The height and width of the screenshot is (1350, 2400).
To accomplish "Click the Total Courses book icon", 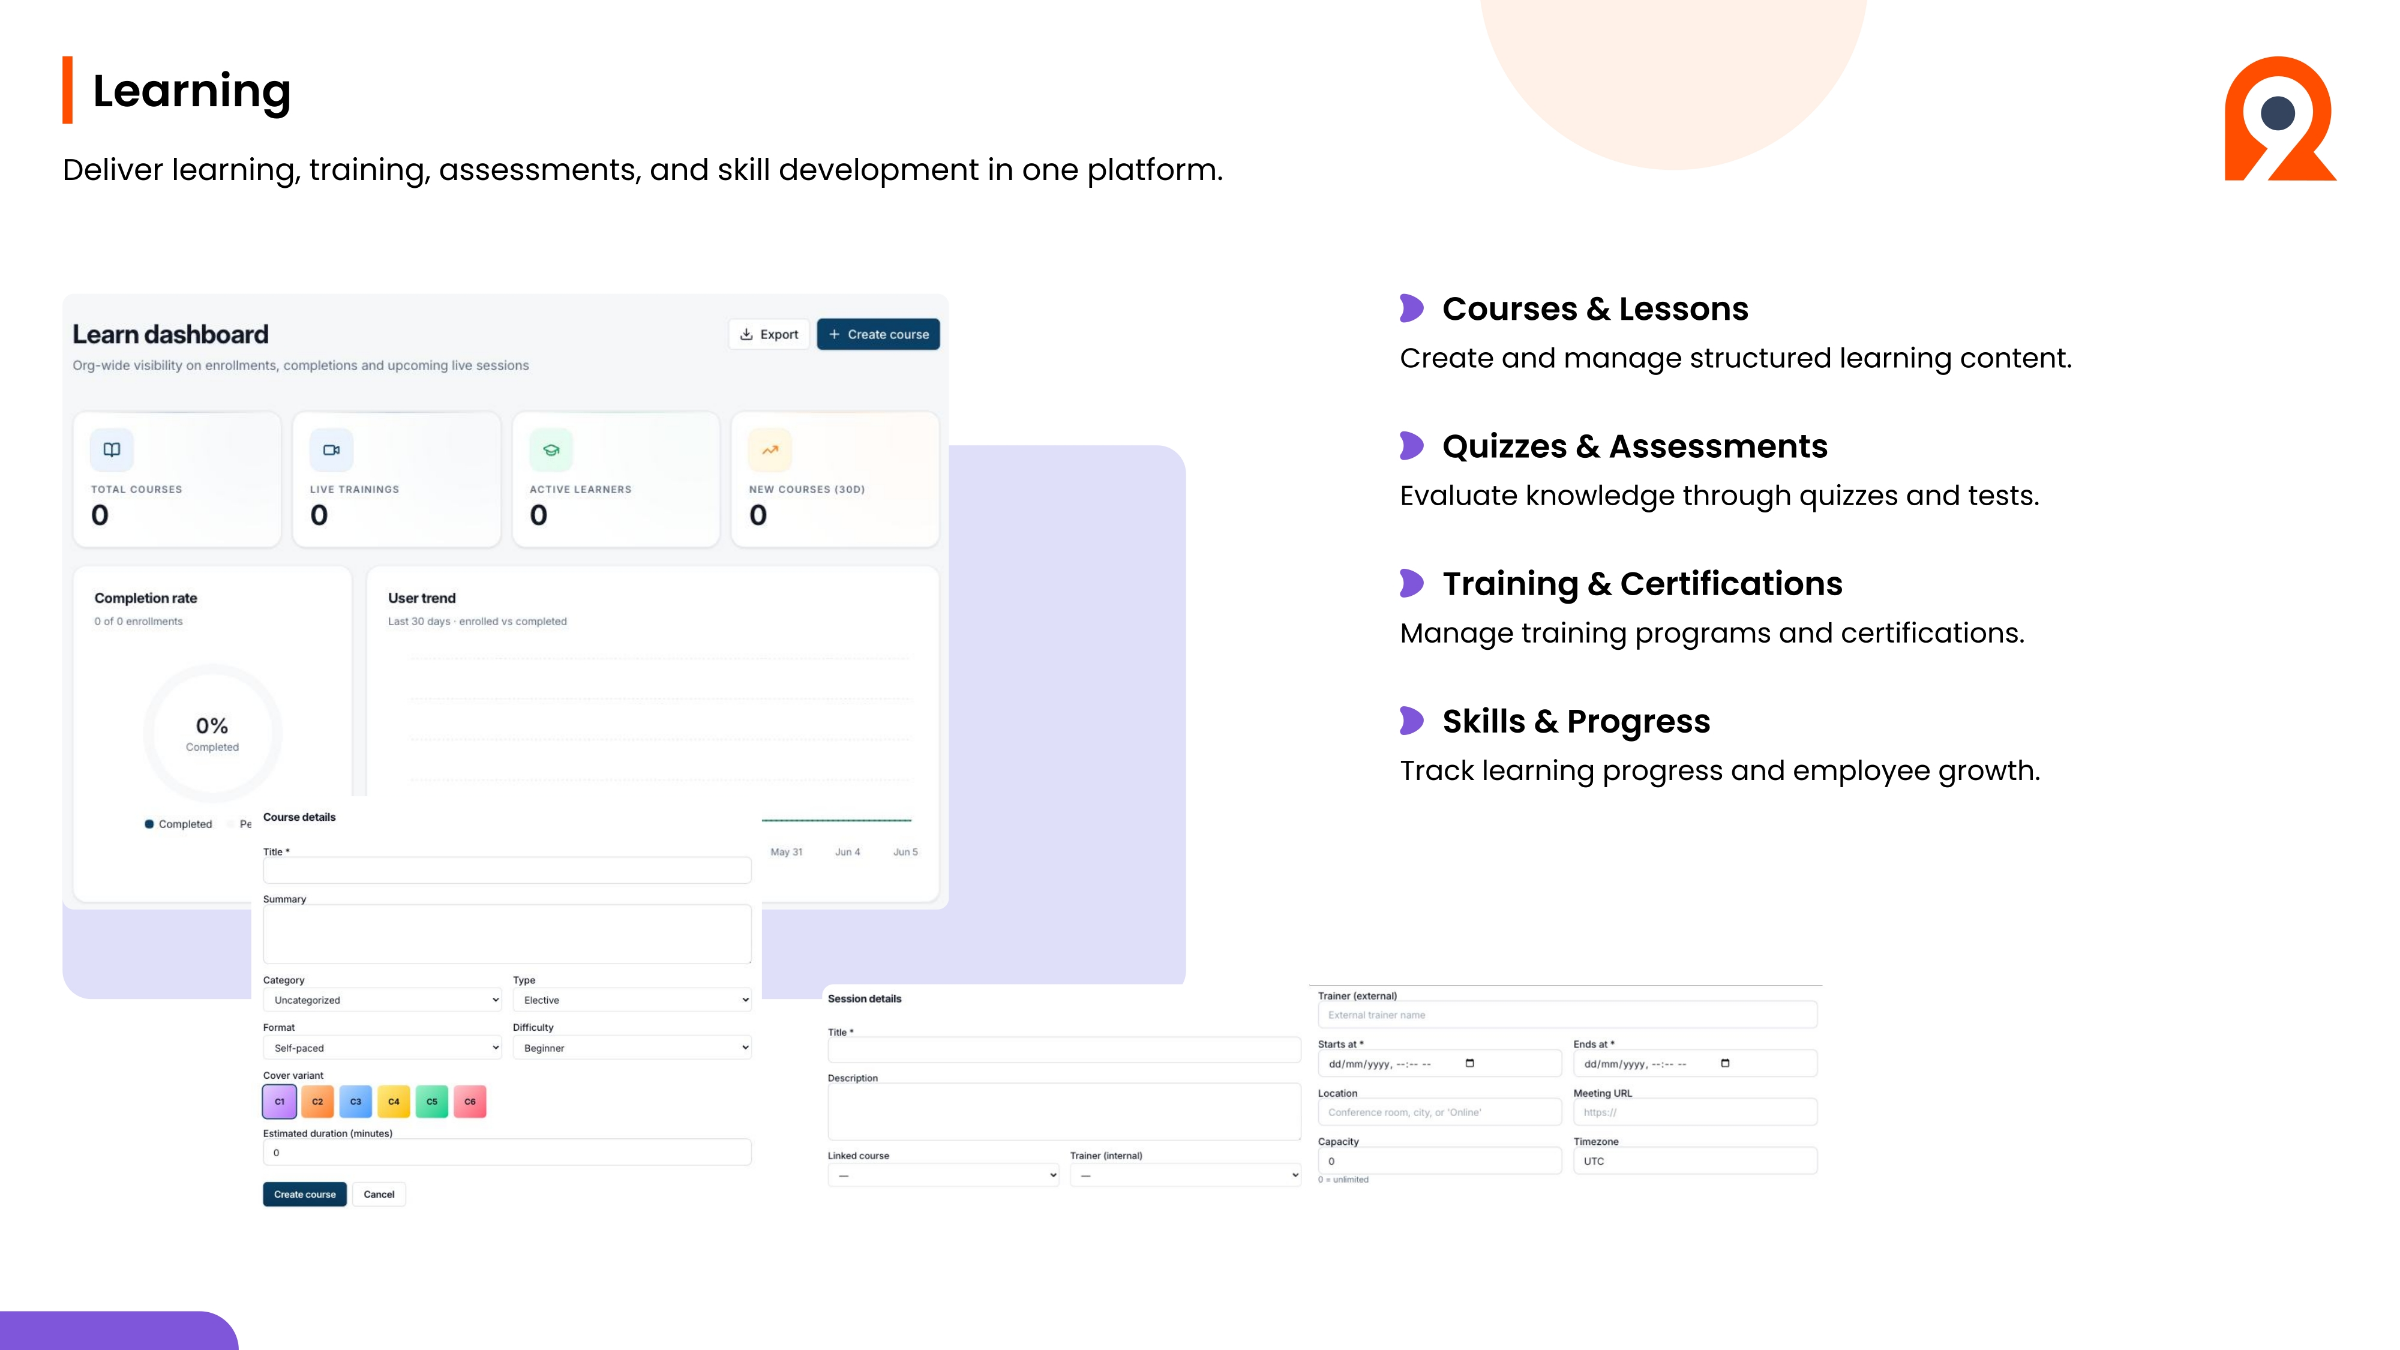I will 112,450.
